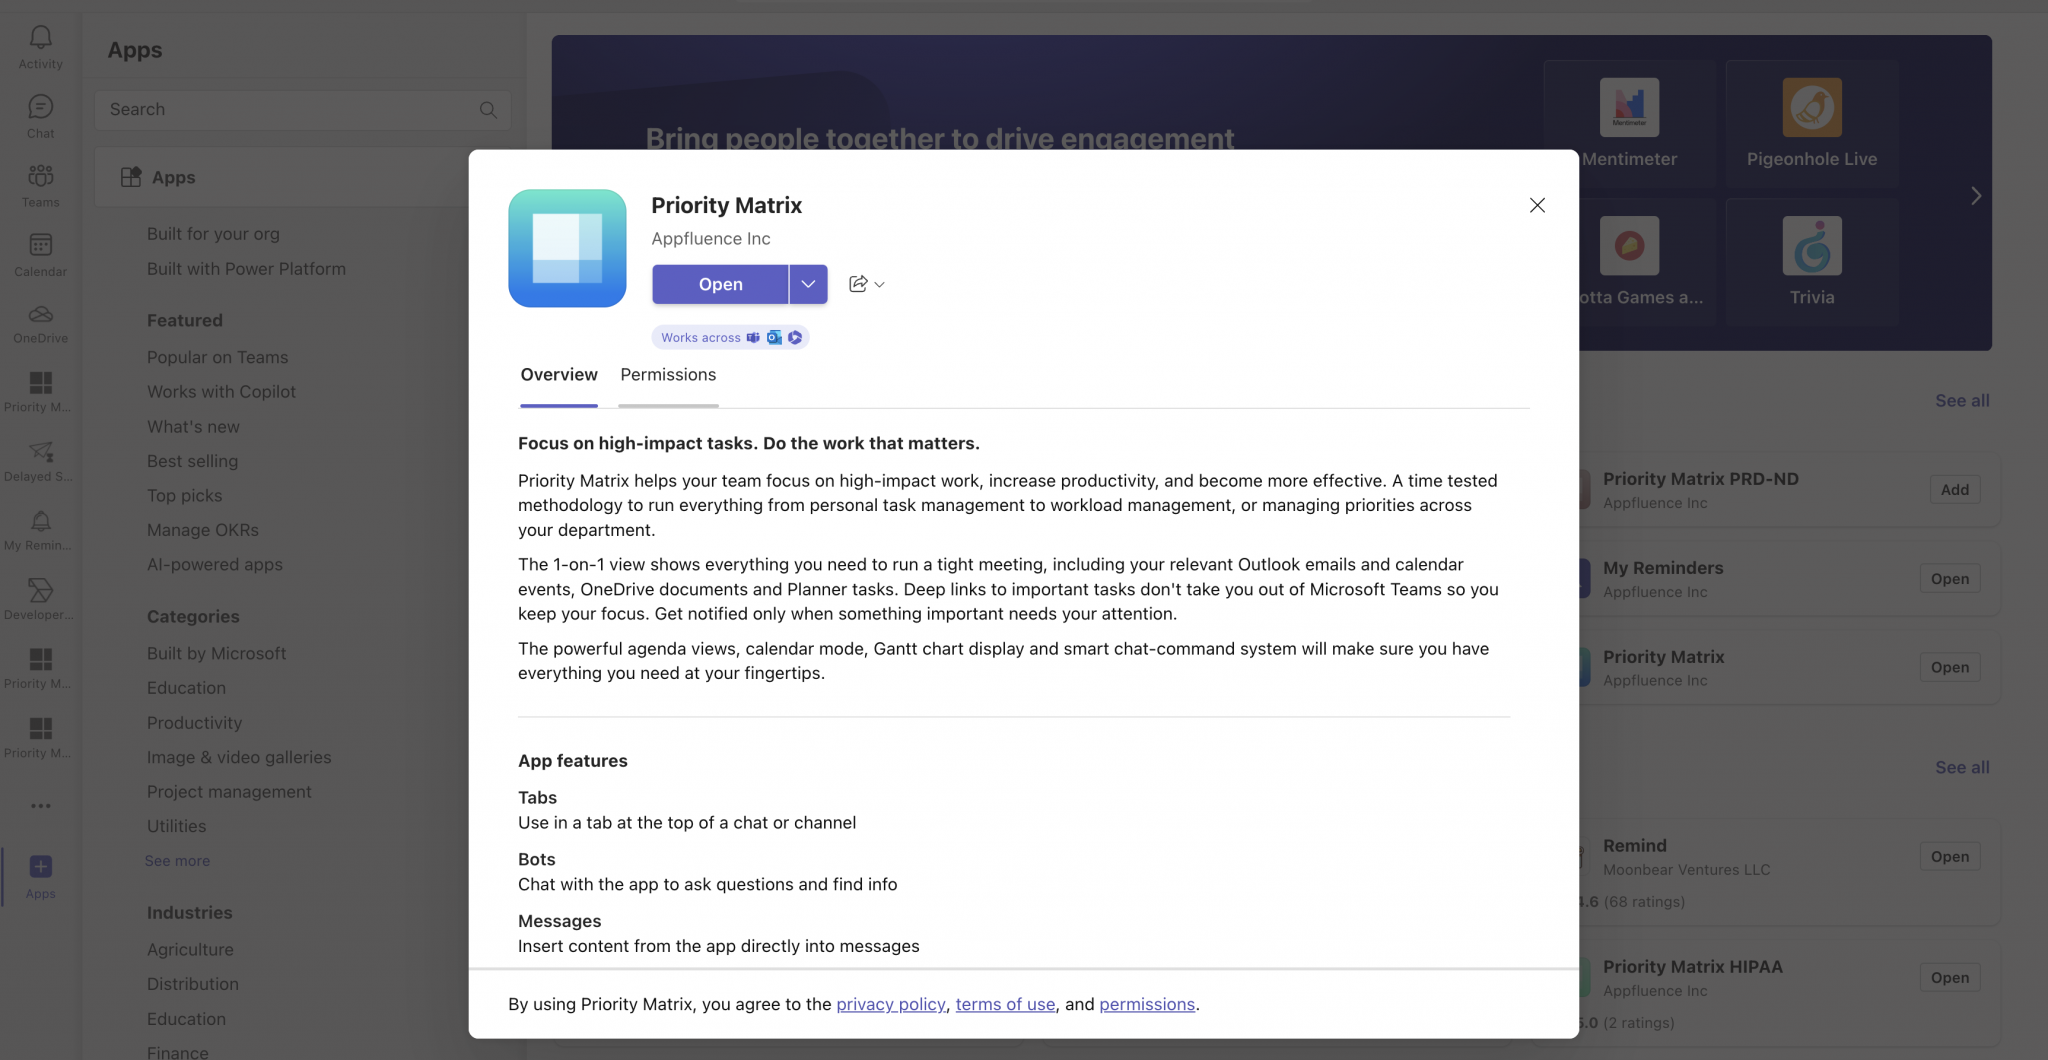Open the Trivia app tile
The image size is (2048, 1060).
pos(1811,258)
